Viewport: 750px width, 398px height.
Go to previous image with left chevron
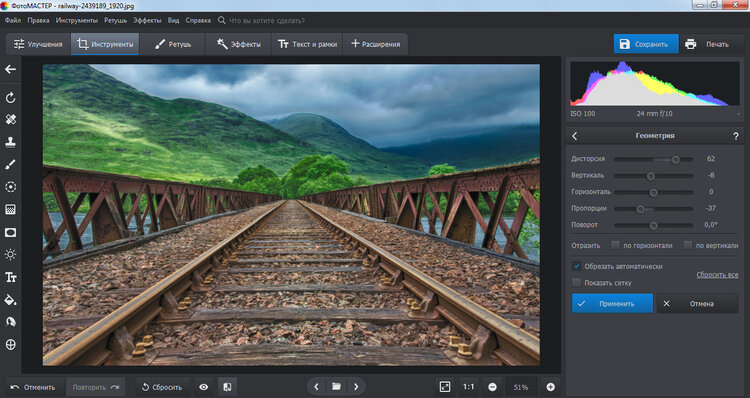pos(316,387)
